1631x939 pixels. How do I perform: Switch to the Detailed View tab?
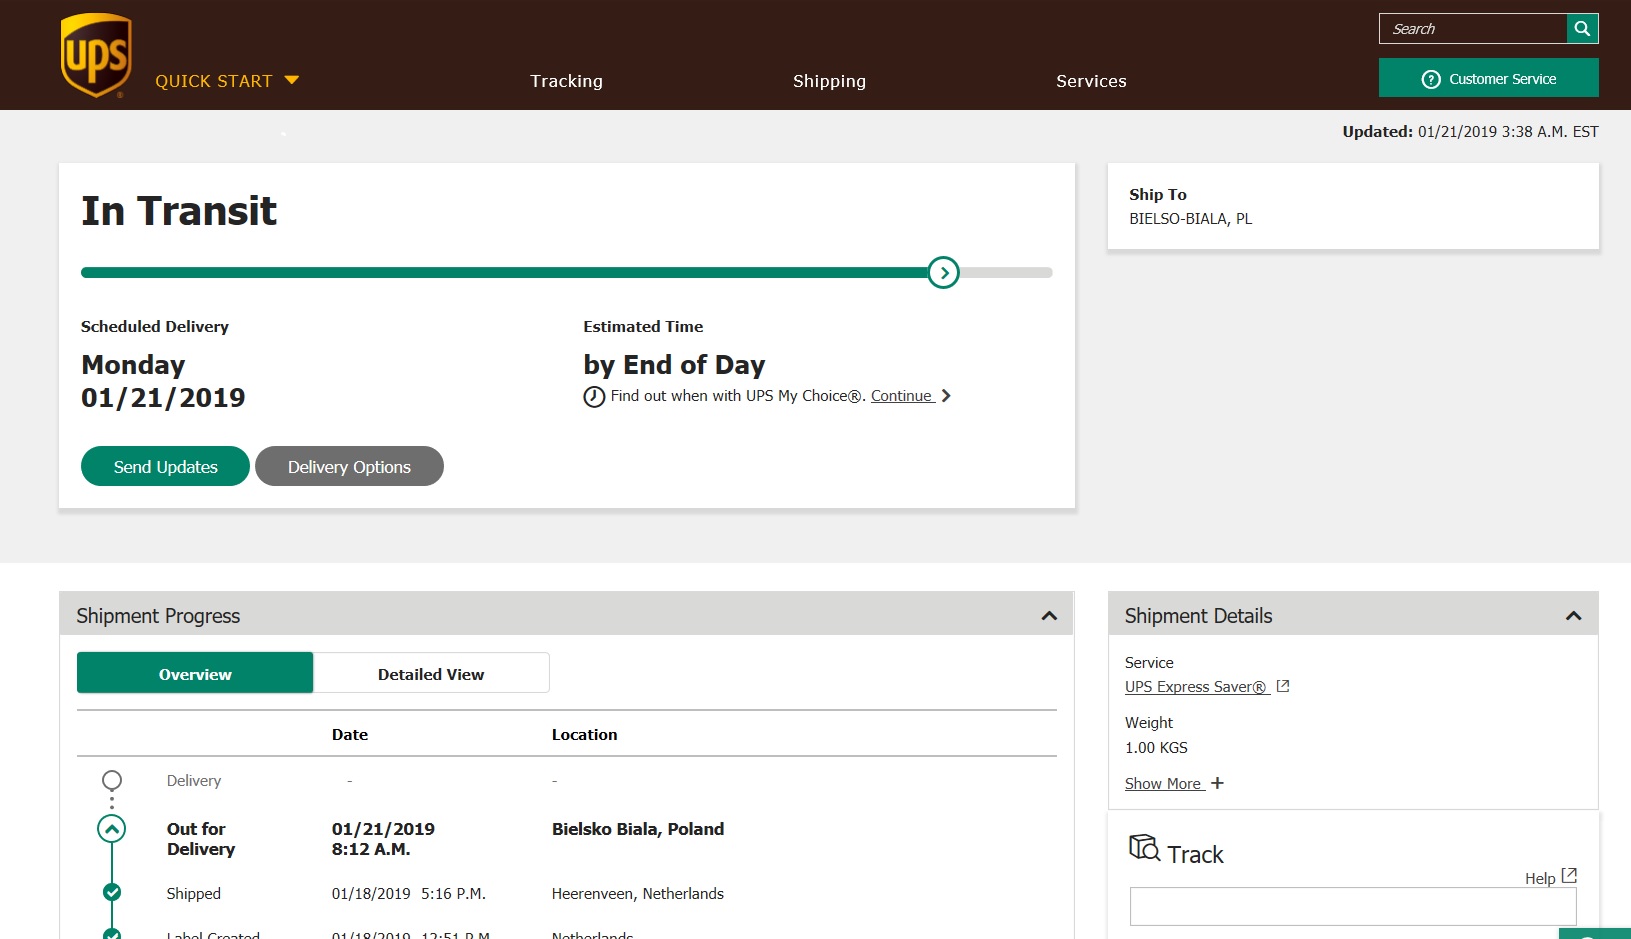(431, 673)
